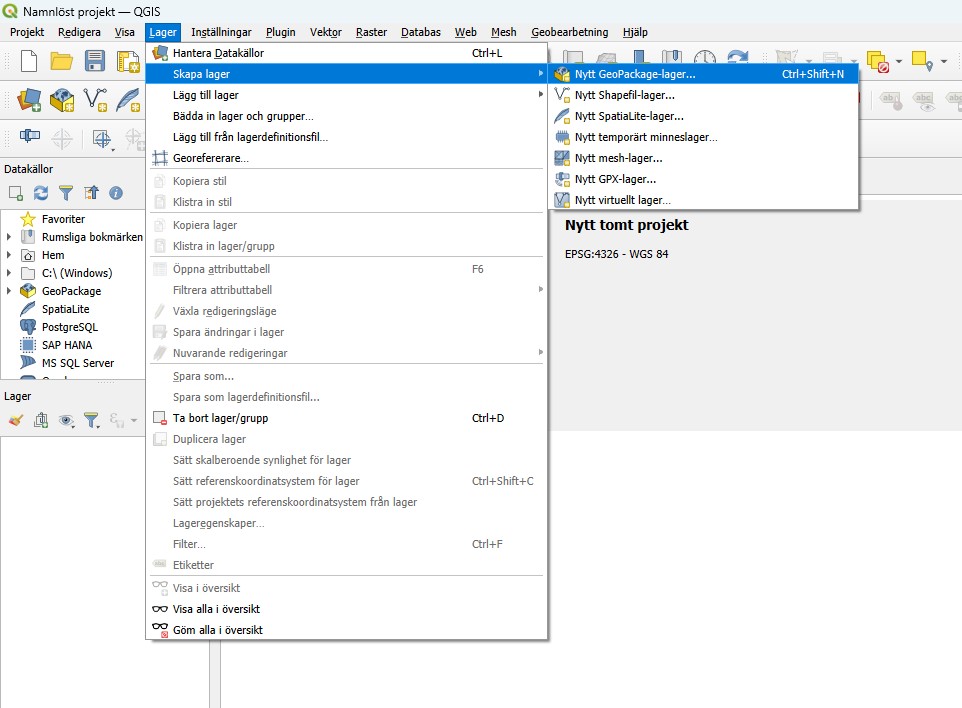
Task: Click the filter funnel icon in Datakällor
Action: tap(66, 193)
